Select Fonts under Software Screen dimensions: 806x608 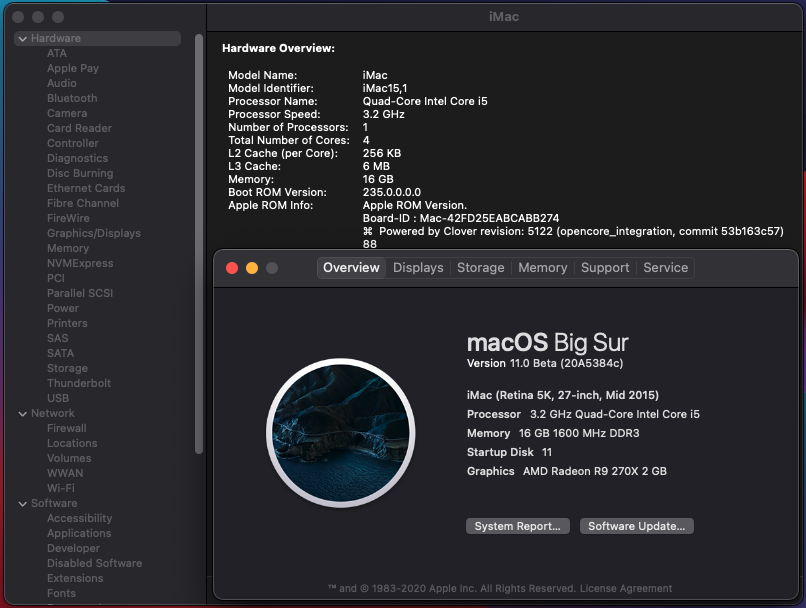61,593
